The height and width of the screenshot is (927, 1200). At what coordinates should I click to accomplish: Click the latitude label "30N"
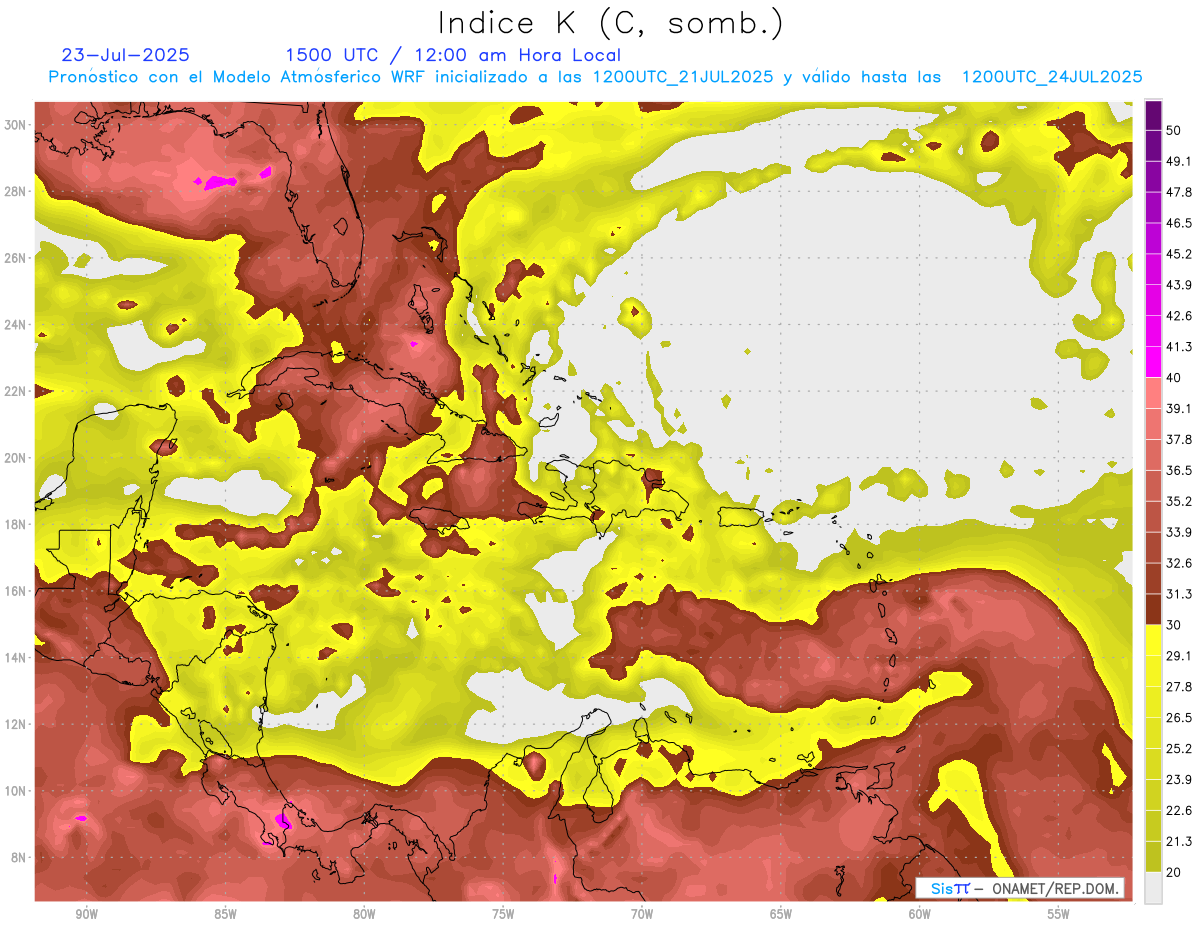tap(16, 125)
